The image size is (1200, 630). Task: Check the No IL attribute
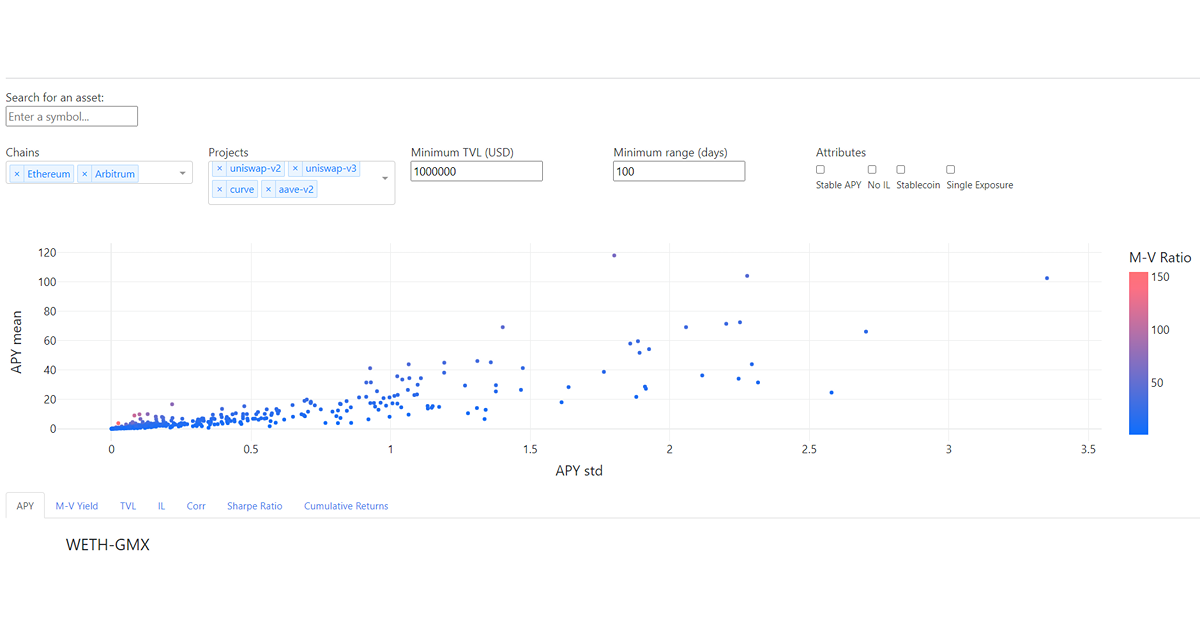pyautogui.click(x=872, y=170)
